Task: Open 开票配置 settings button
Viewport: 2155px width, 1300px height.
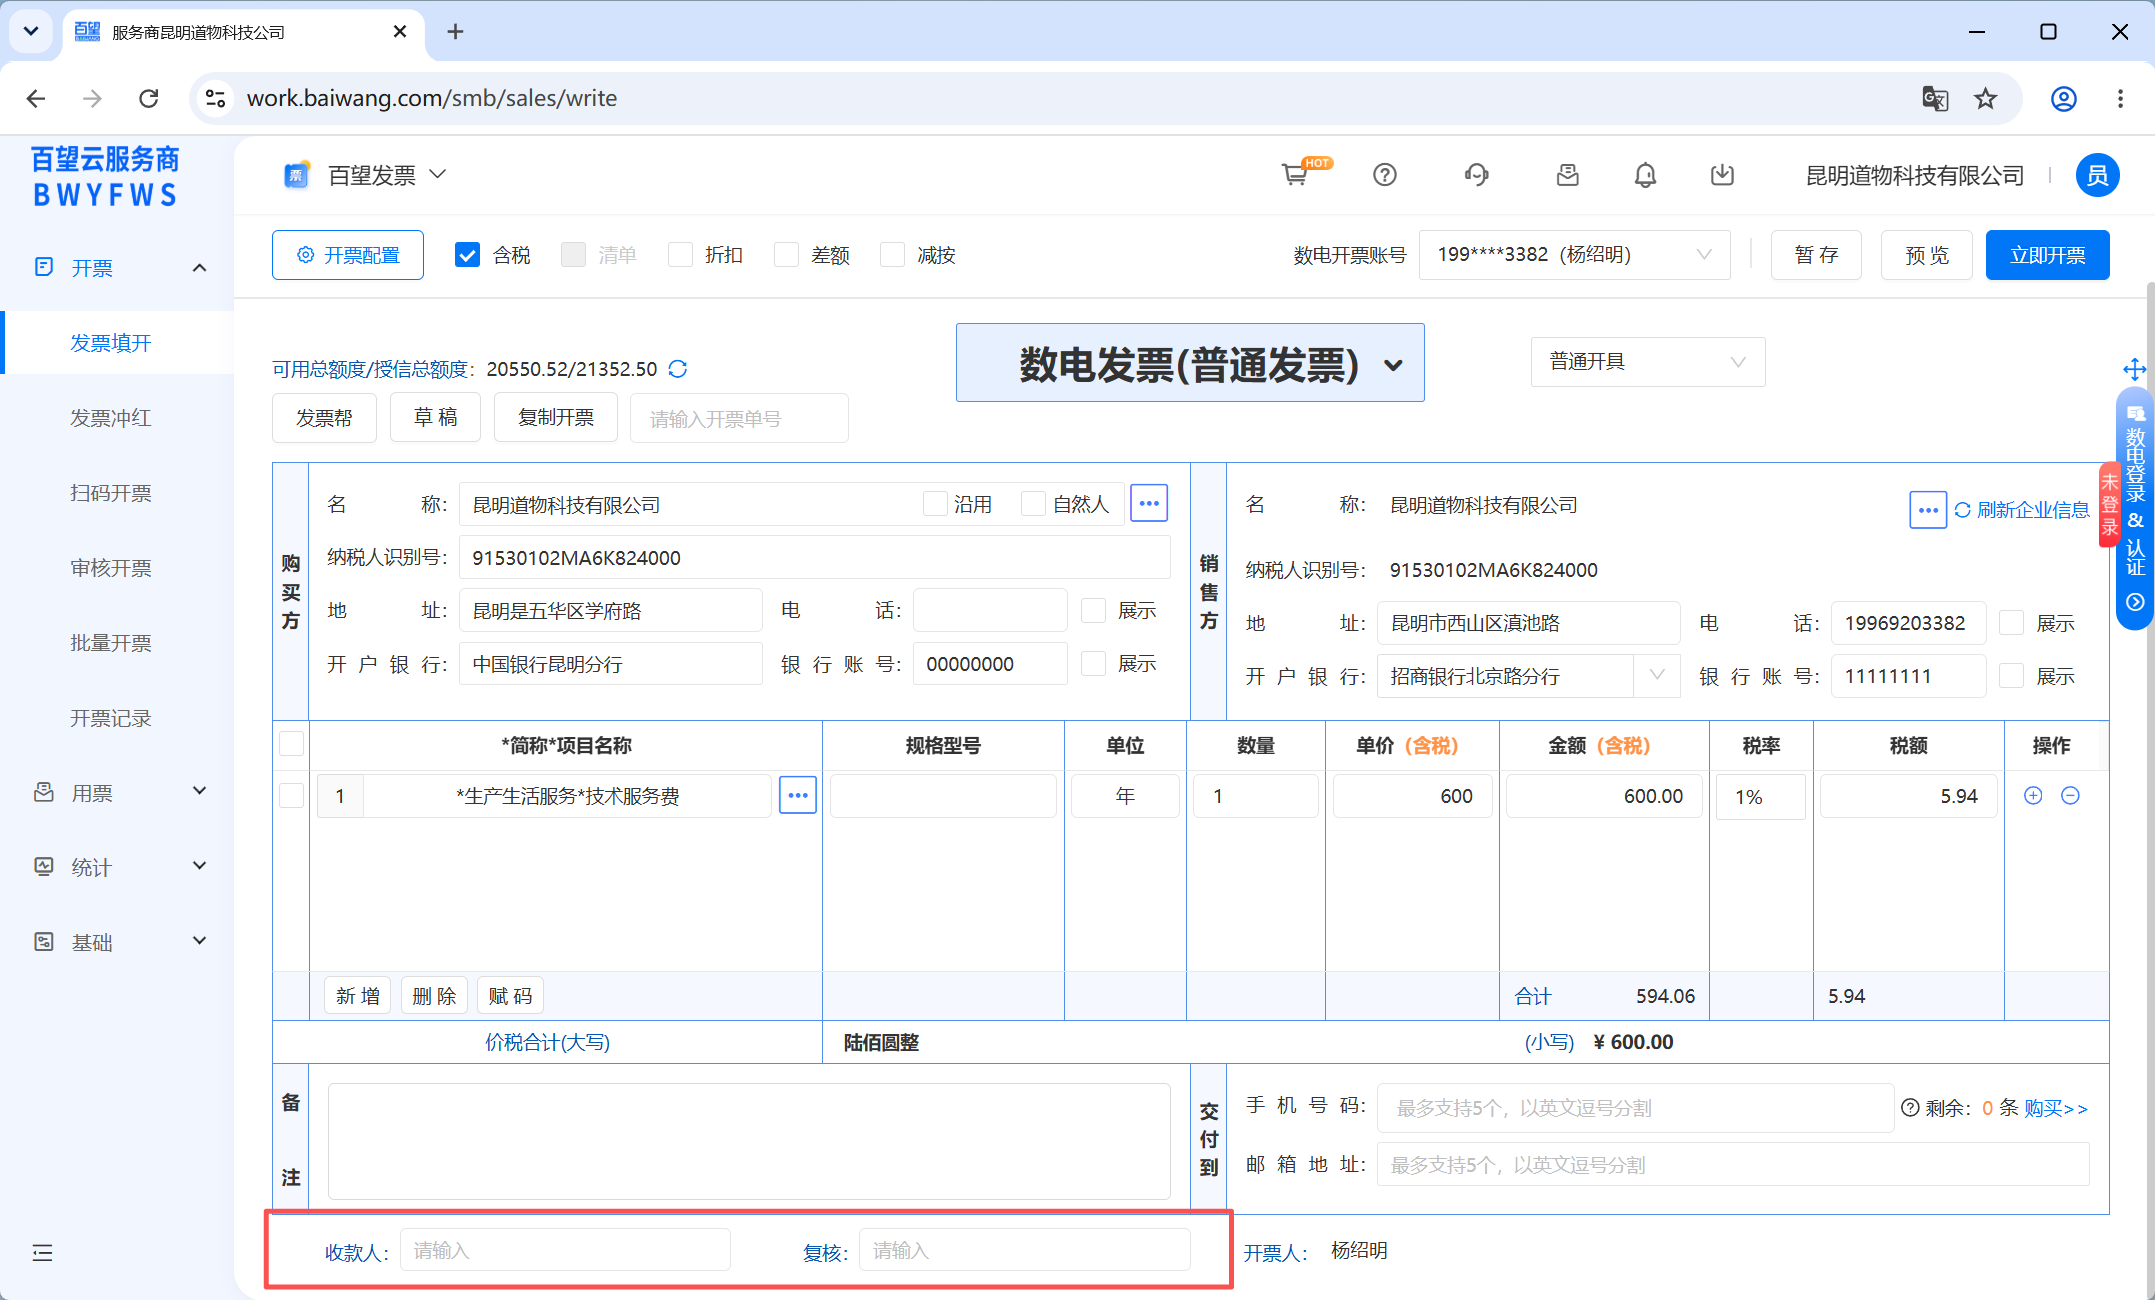Action: click(x=348, y=255)
